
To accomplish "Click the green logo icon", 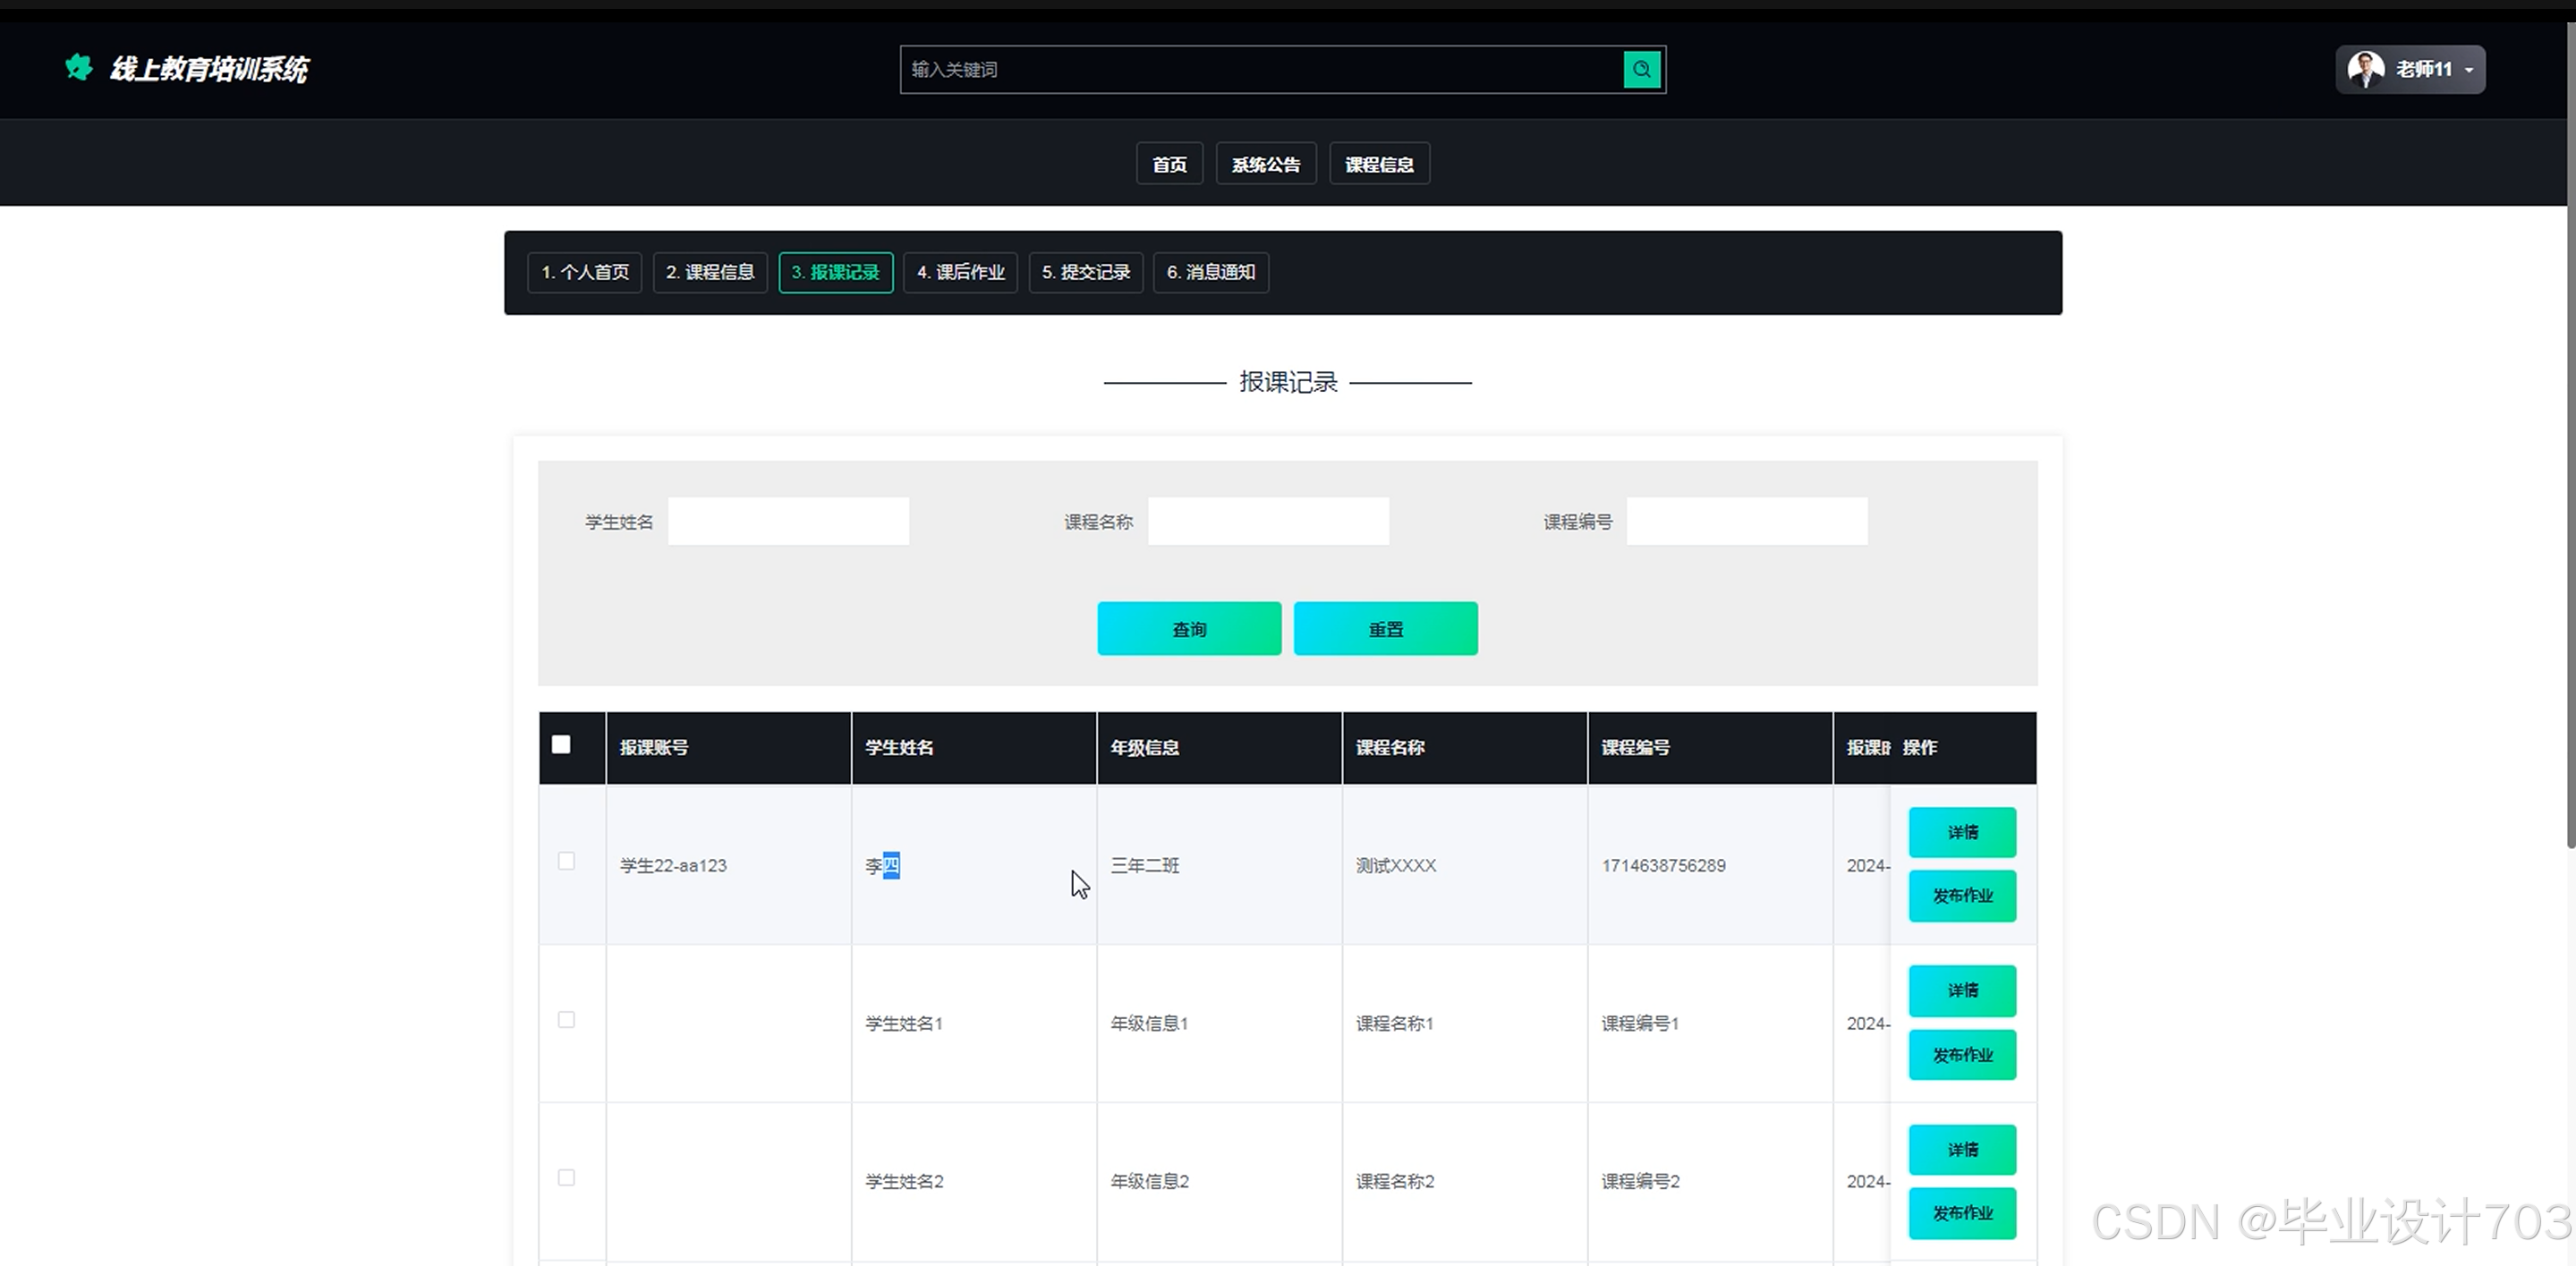I will click(x=79, y=68).
